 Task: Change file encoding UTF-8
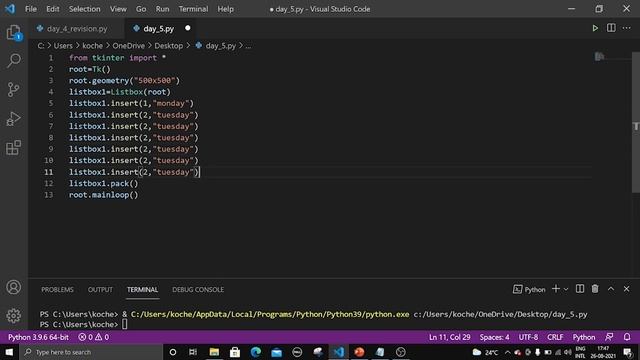pos(528,337)
